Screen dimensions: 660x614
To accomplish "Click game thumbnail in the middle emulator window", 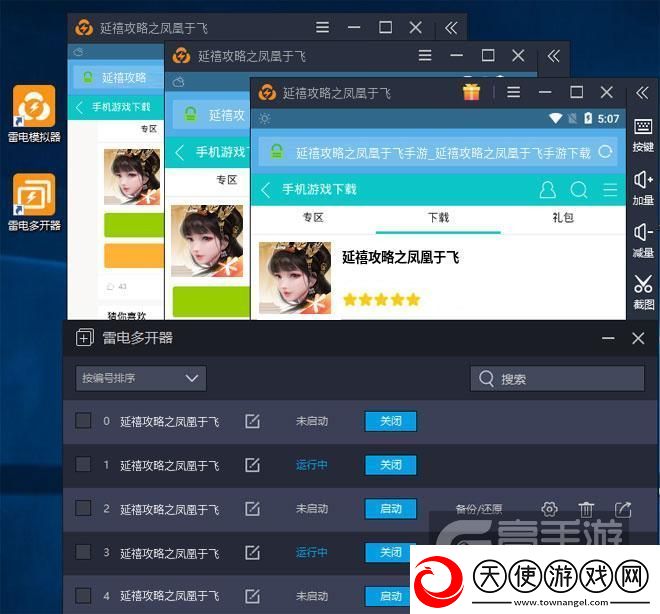I will (207, 241).
